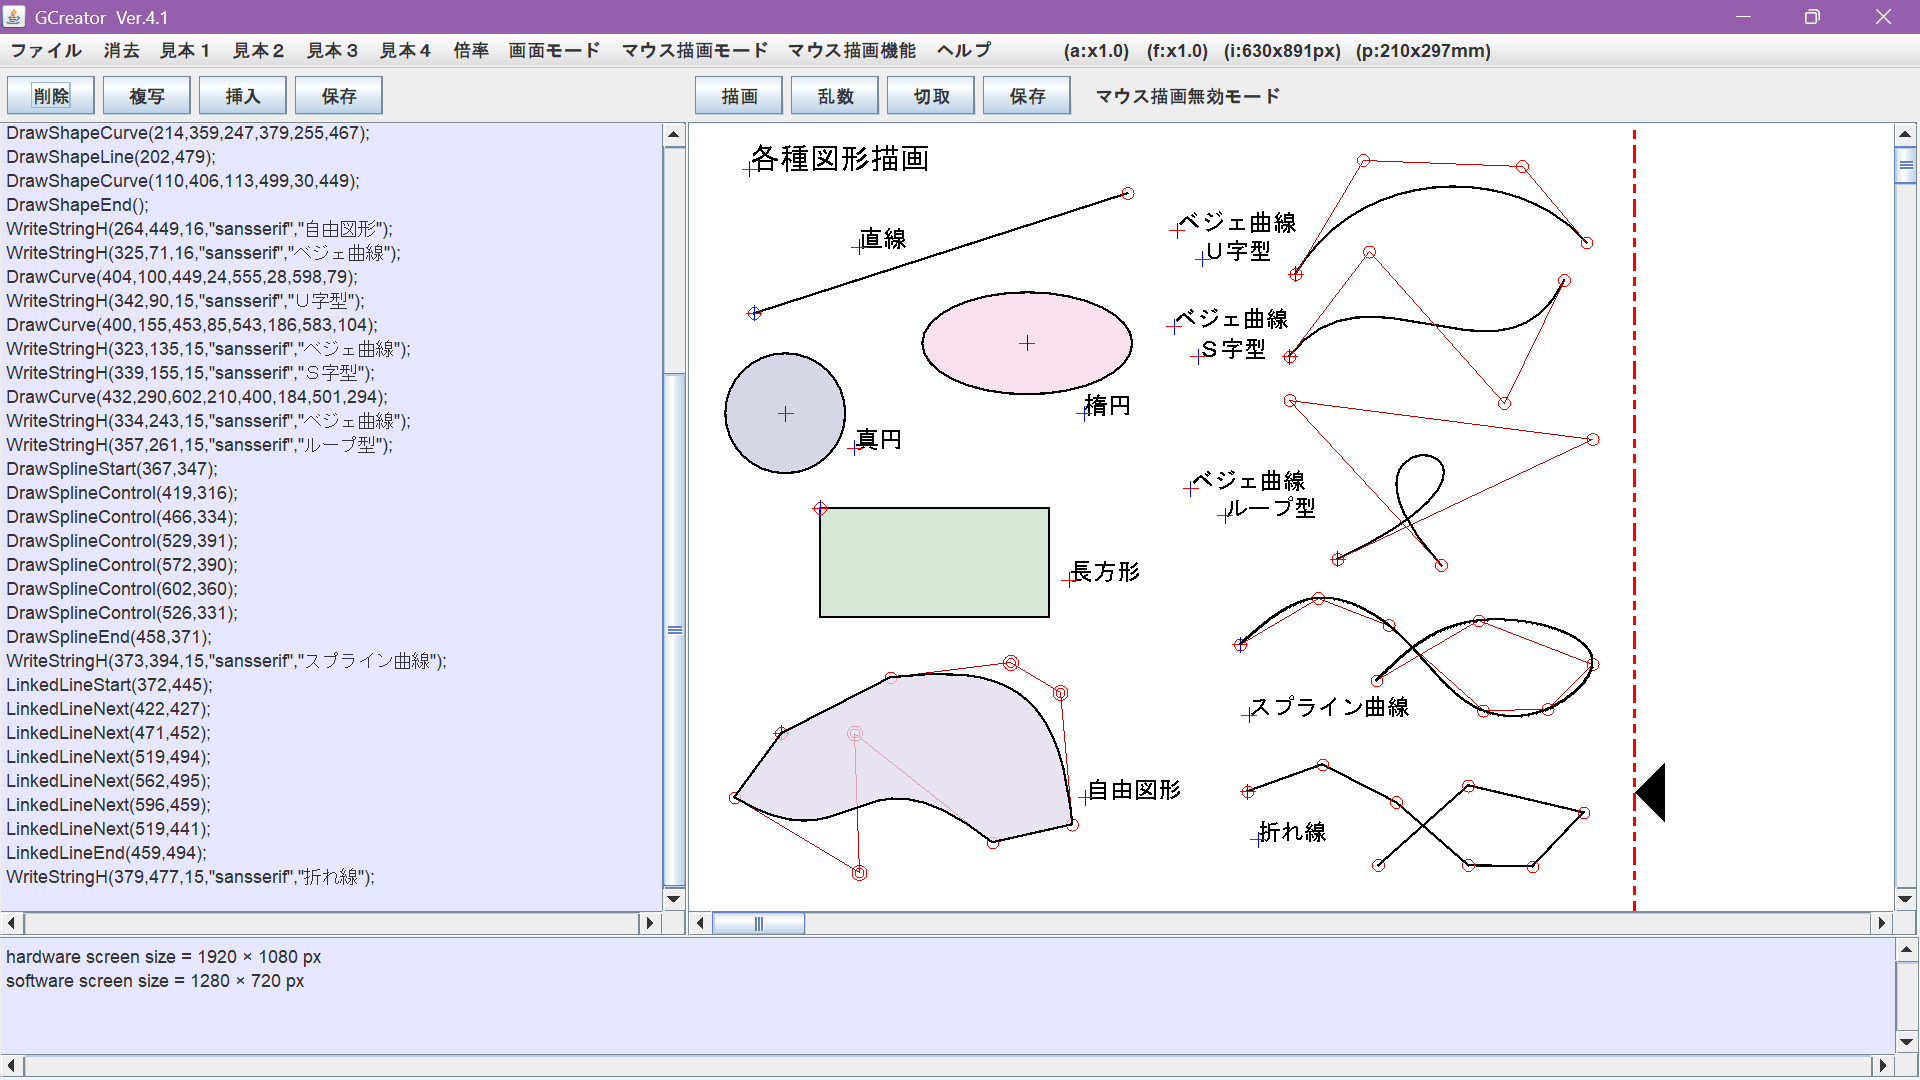Click code panel scroll down arrow
This screenshot has height=1080, width=1920.
[674, 898]
